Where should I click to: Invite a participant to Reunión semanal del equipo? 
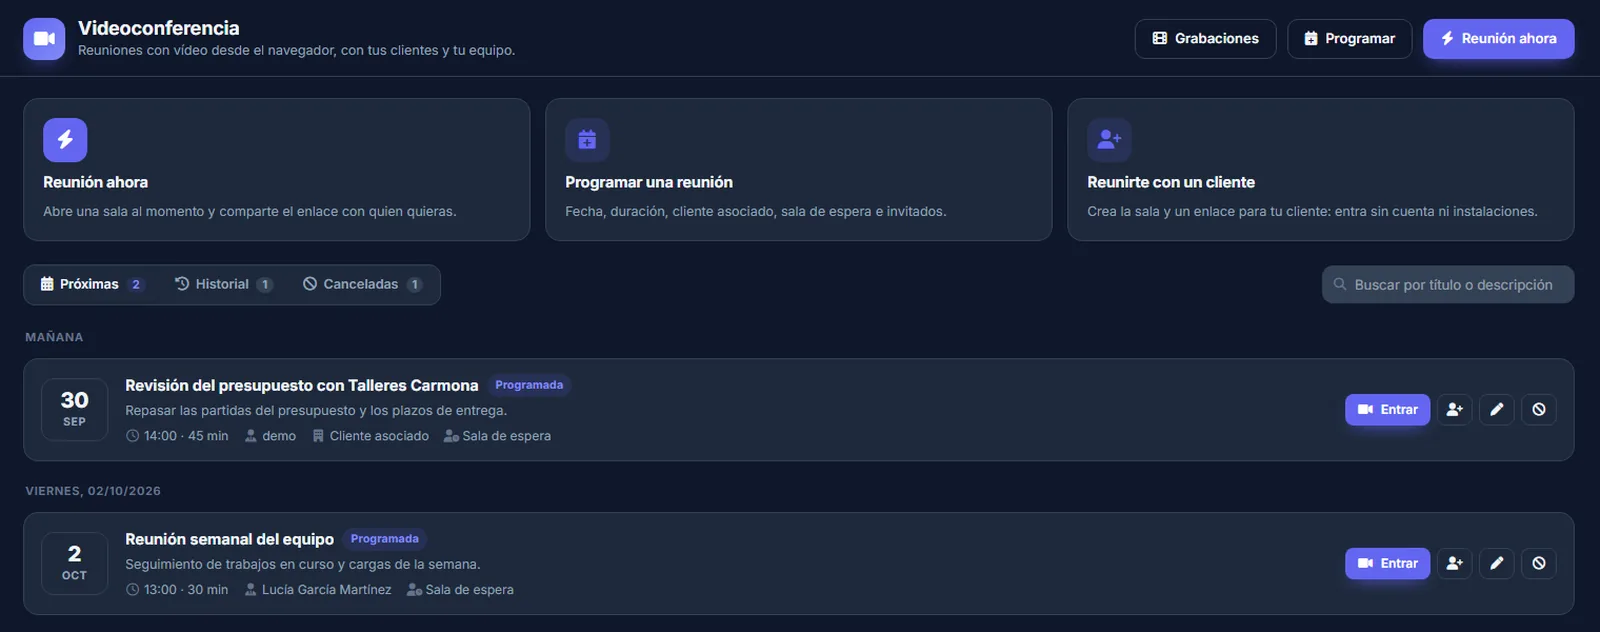click(x=1455, y=563)
